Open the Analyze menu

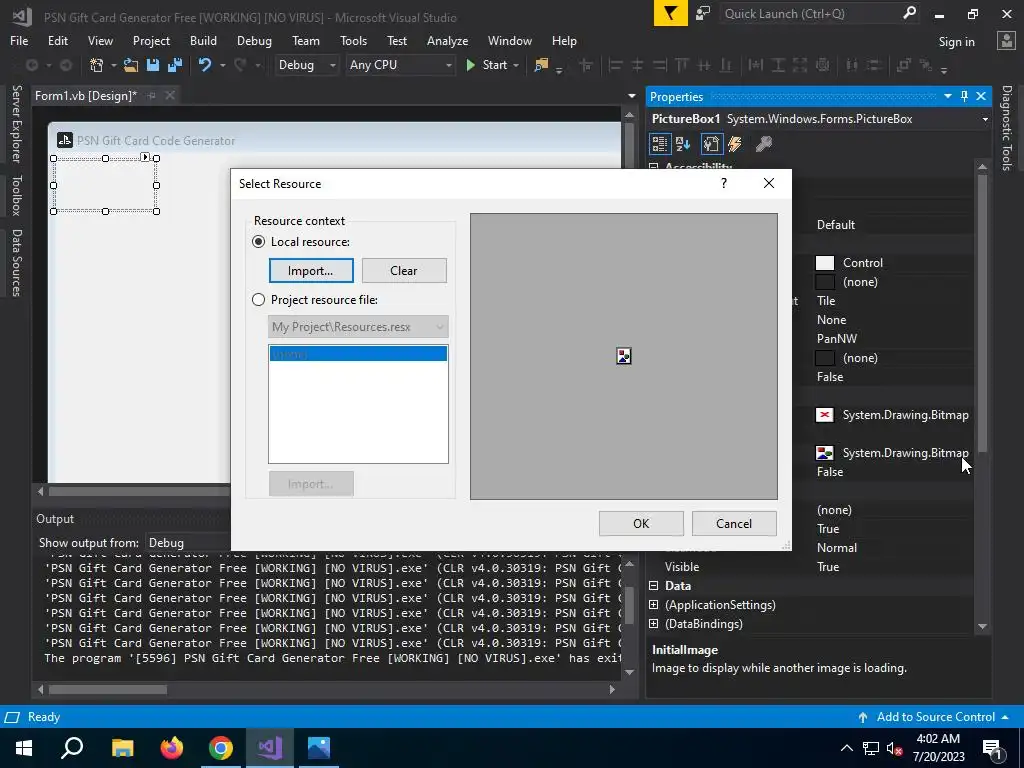point(447,40)
